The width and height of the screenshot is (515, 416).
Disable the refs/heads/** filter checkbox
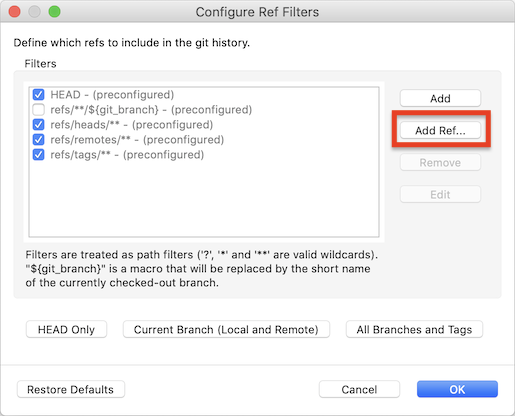(39, 125)
